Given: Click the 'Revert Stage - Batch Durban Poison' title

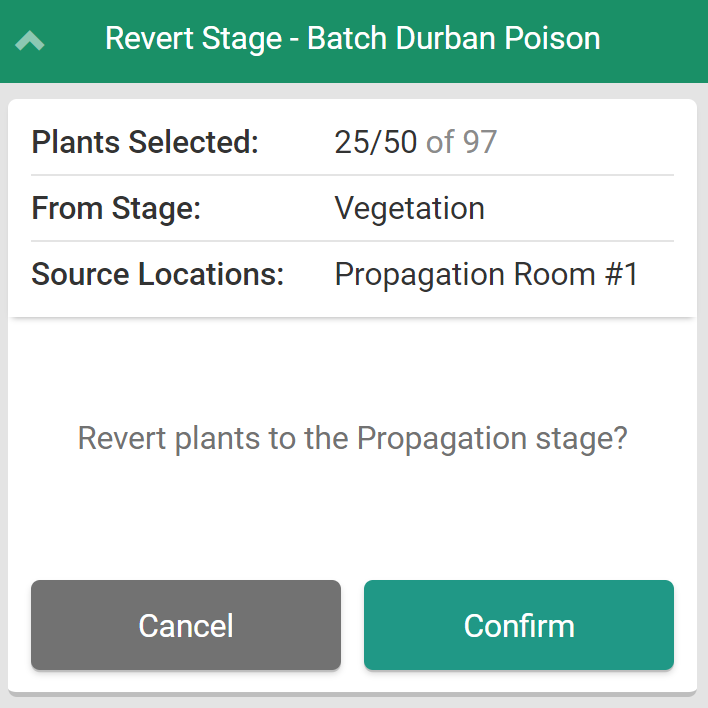Looking at the screenshot, I should (352, 39).
